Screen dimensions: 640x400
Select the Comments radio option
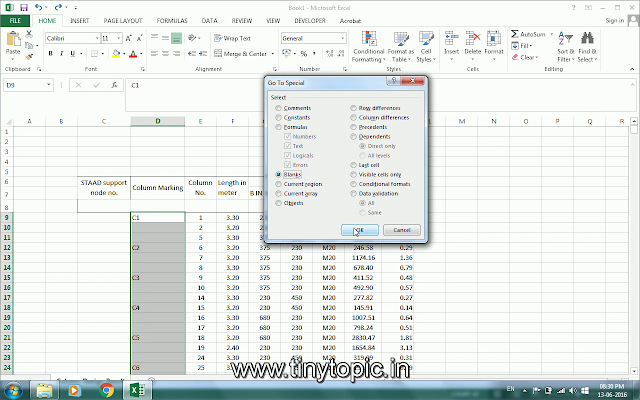(x=278, y=108)
